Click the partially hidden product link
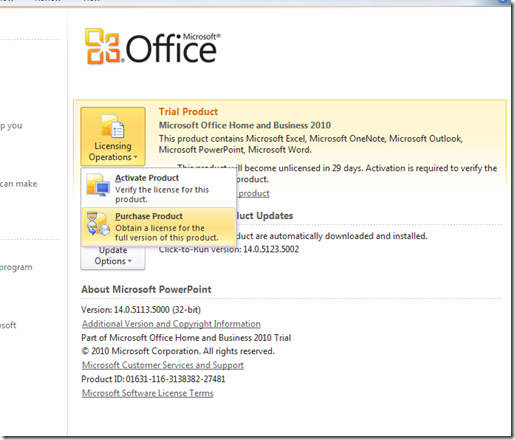 [x=254, y=193]
